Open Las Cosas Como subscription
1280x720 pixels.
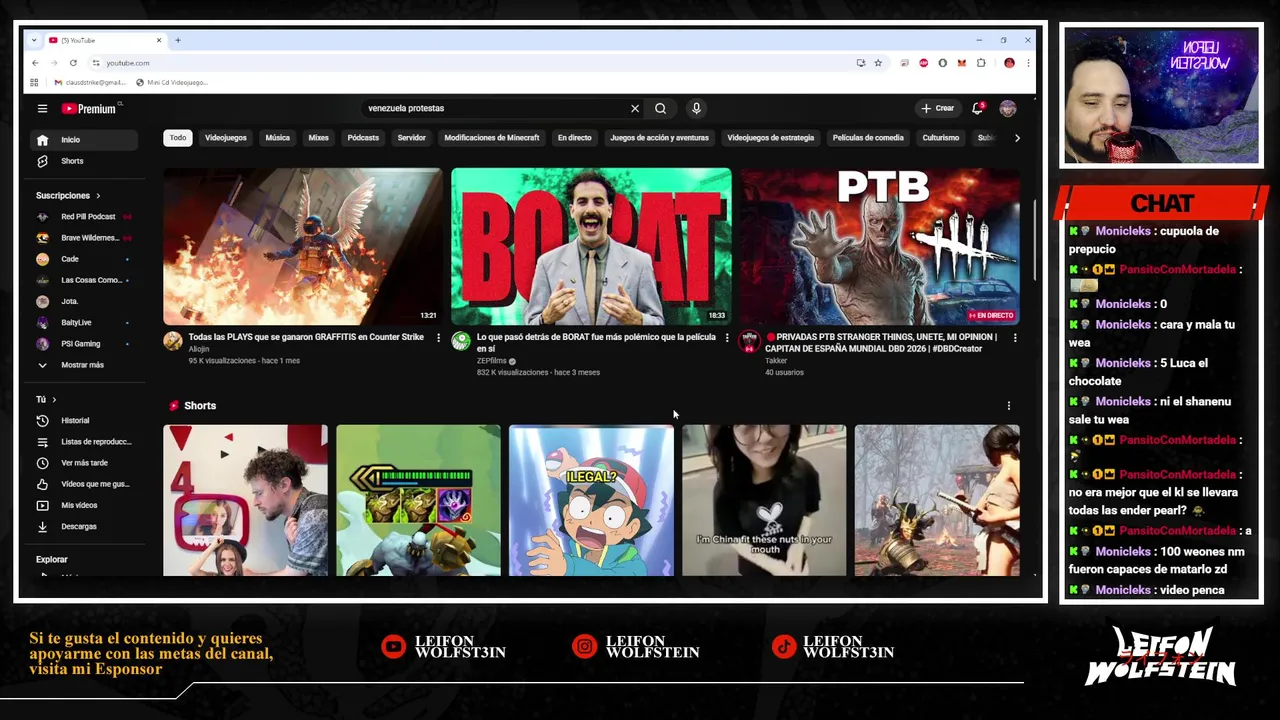[85, 280]
